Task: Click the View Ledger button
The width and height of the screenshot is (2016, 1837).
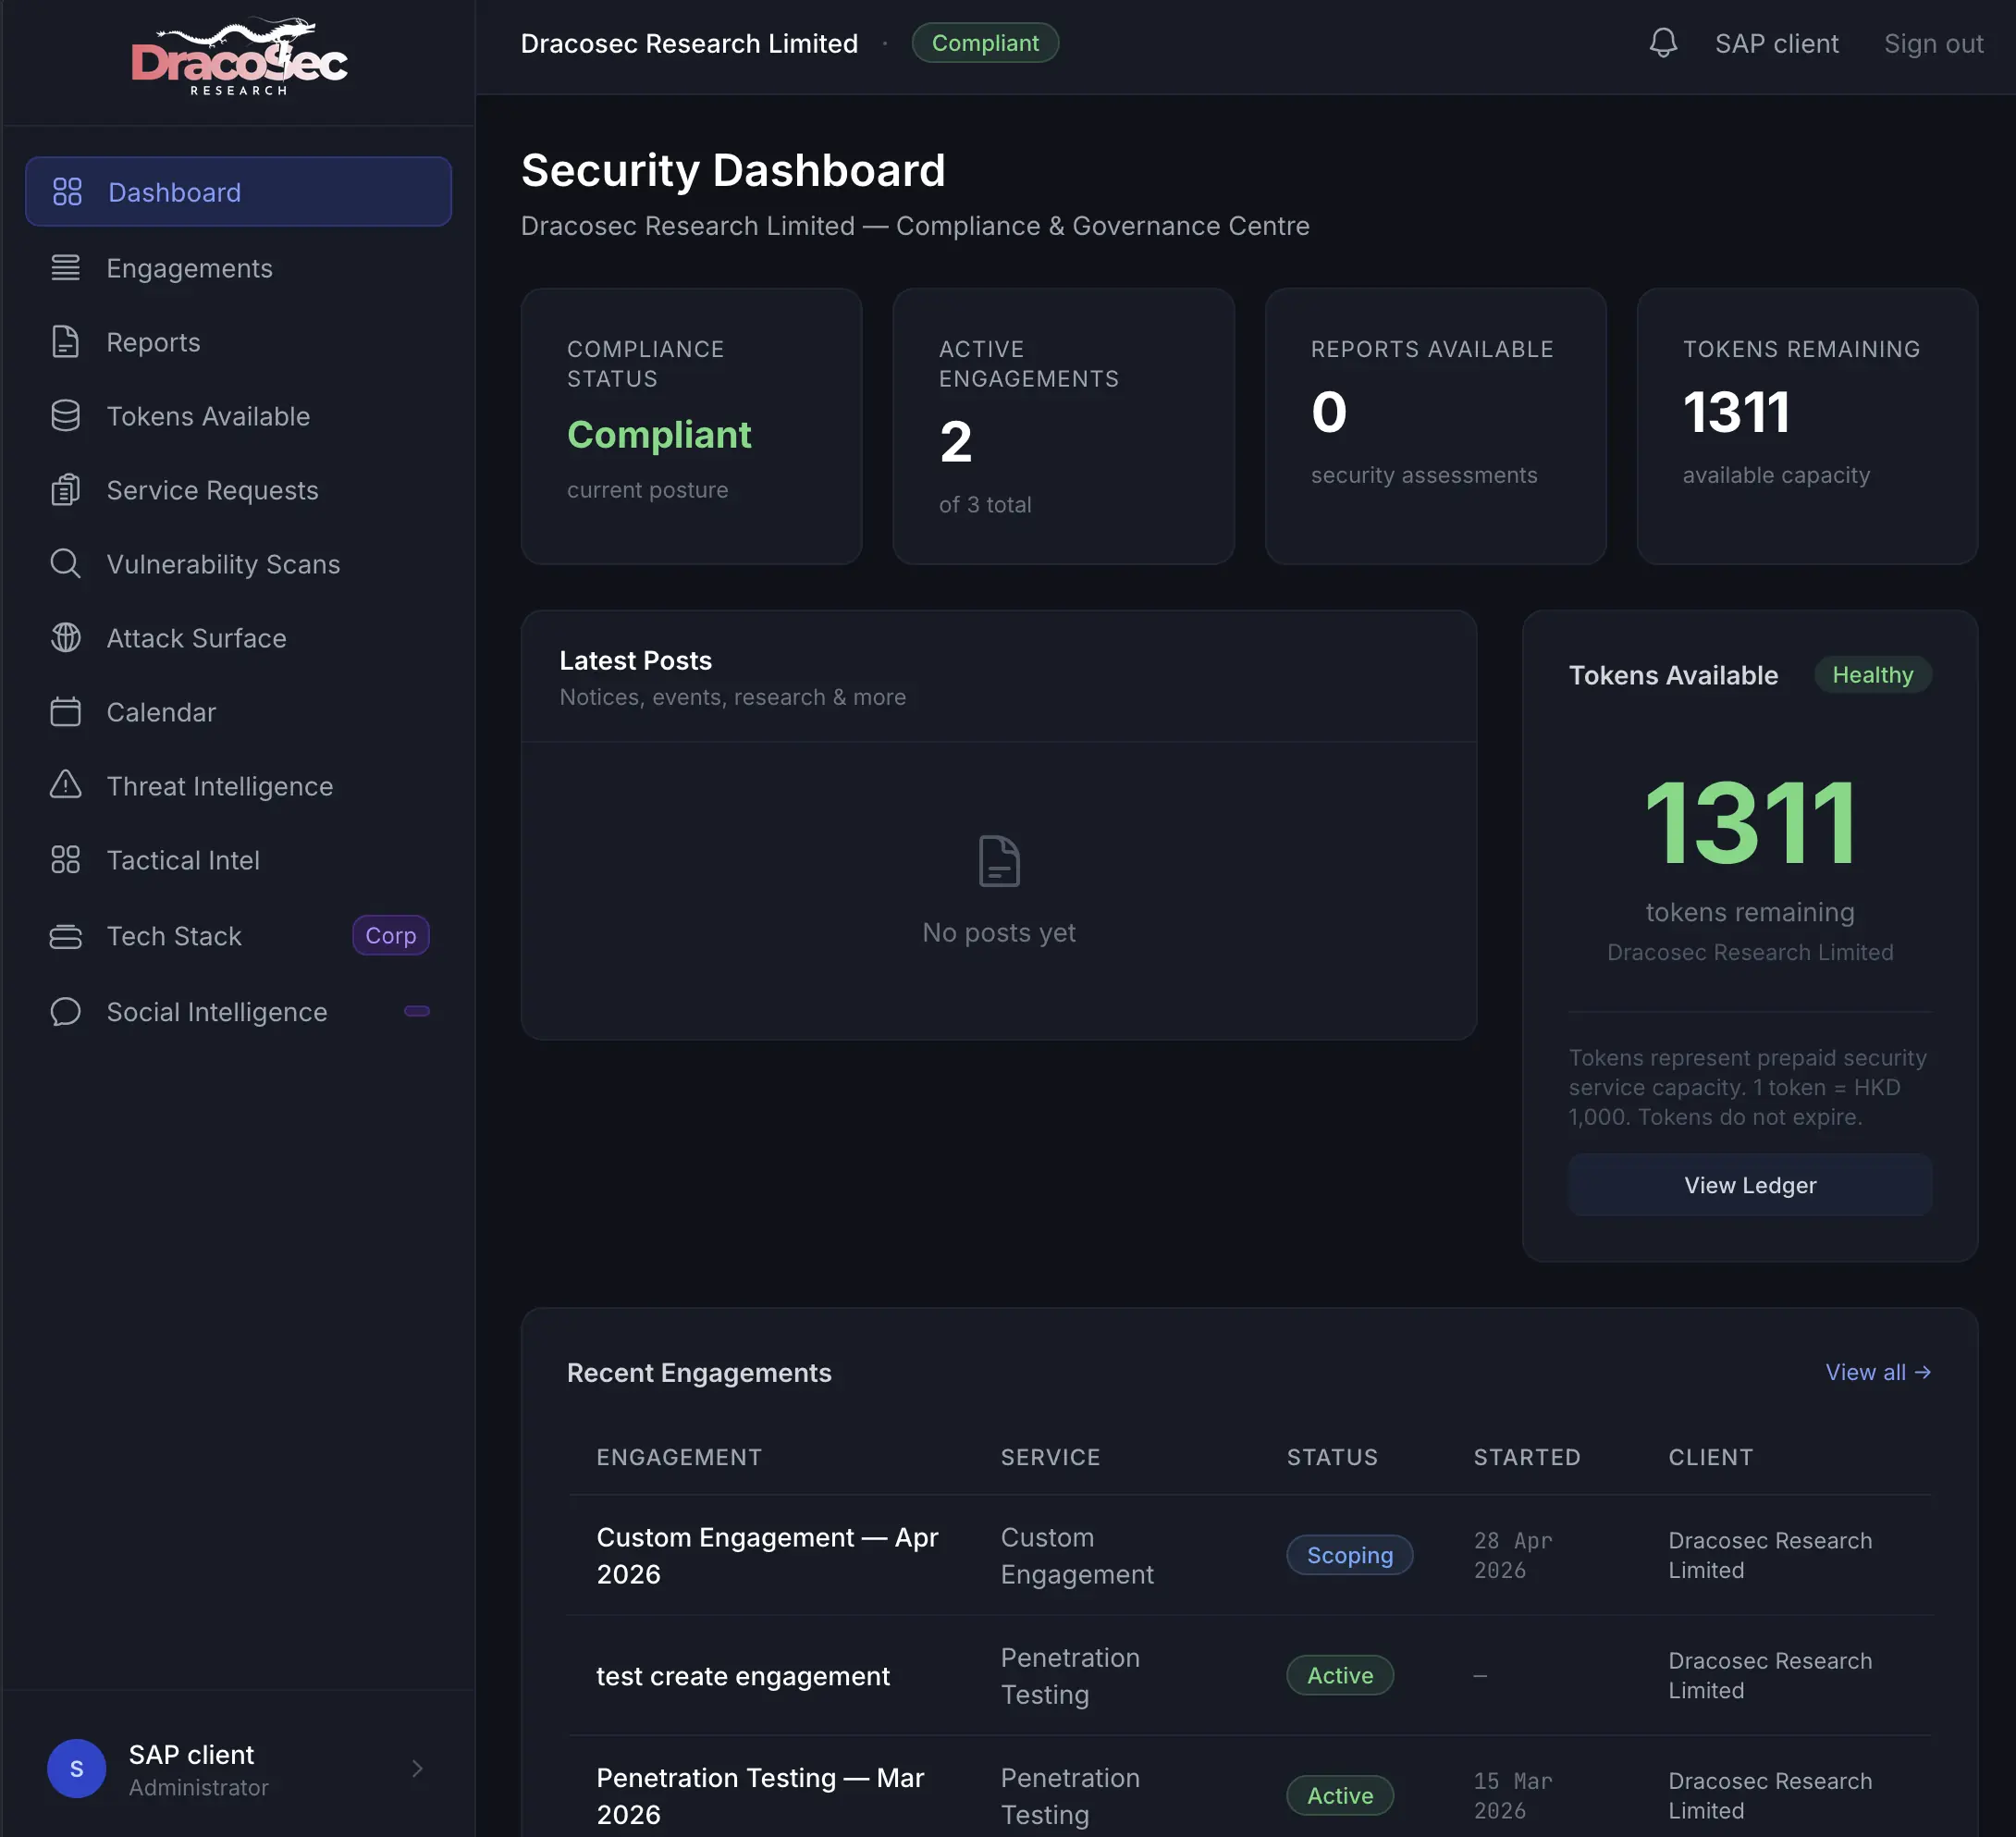Action: (x=1750, y=1184)
